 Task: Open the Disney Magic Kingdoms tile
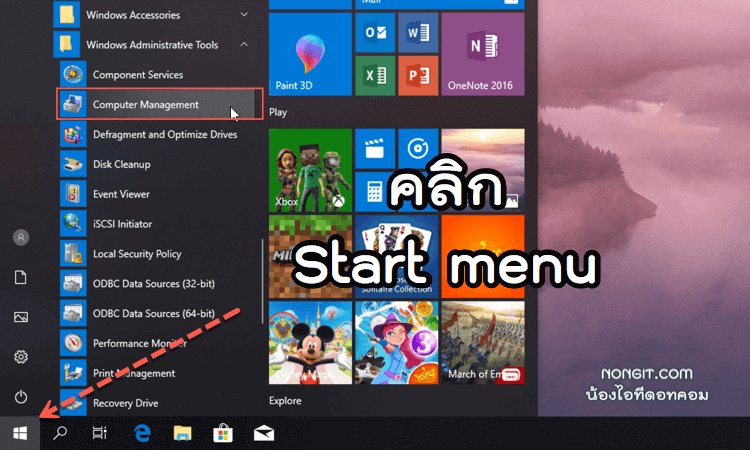[x=310, y=342]
